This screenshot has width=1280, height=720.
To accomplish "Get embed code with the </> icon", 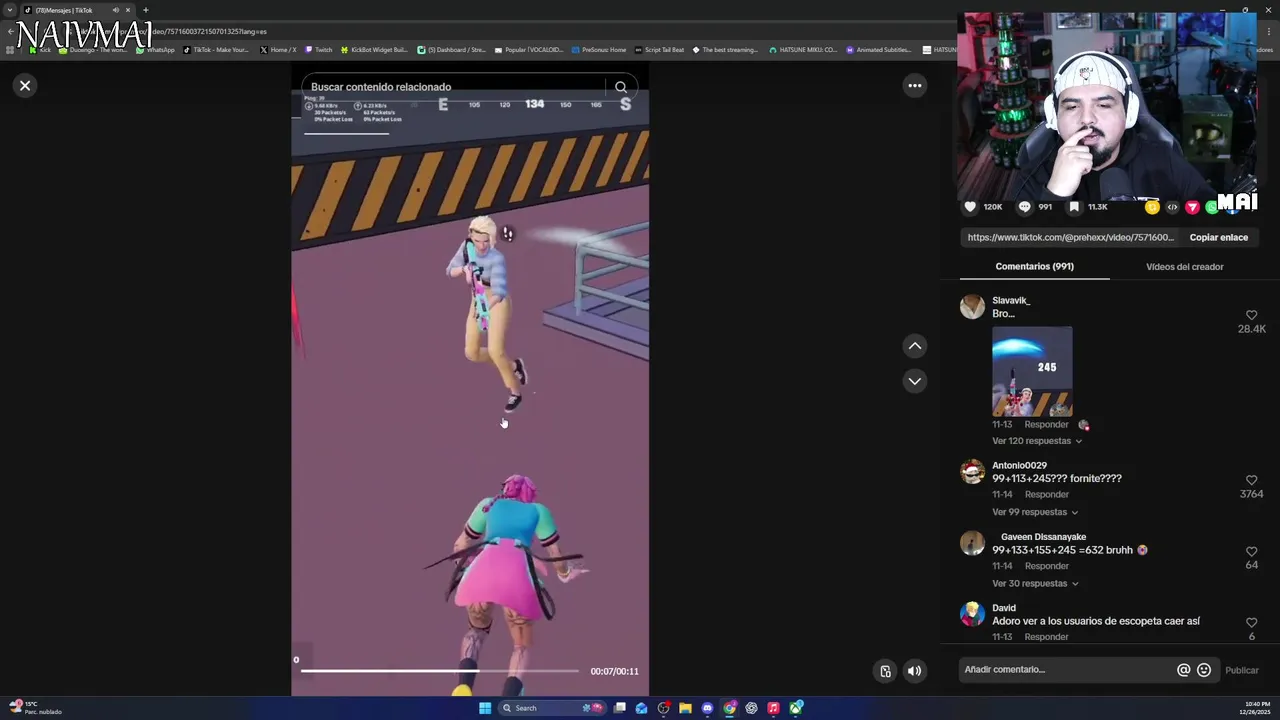I will tap(1172, 207).
